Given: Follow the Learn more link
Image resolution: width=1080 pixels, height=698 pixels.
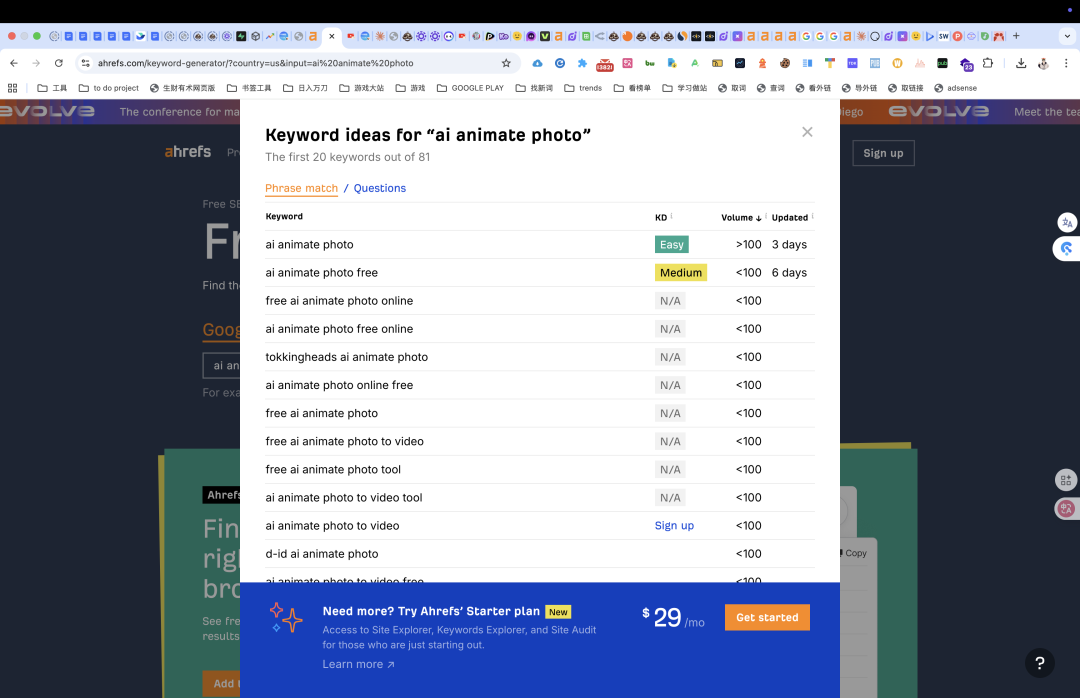Looking at the screenshot, I should 358,664.
